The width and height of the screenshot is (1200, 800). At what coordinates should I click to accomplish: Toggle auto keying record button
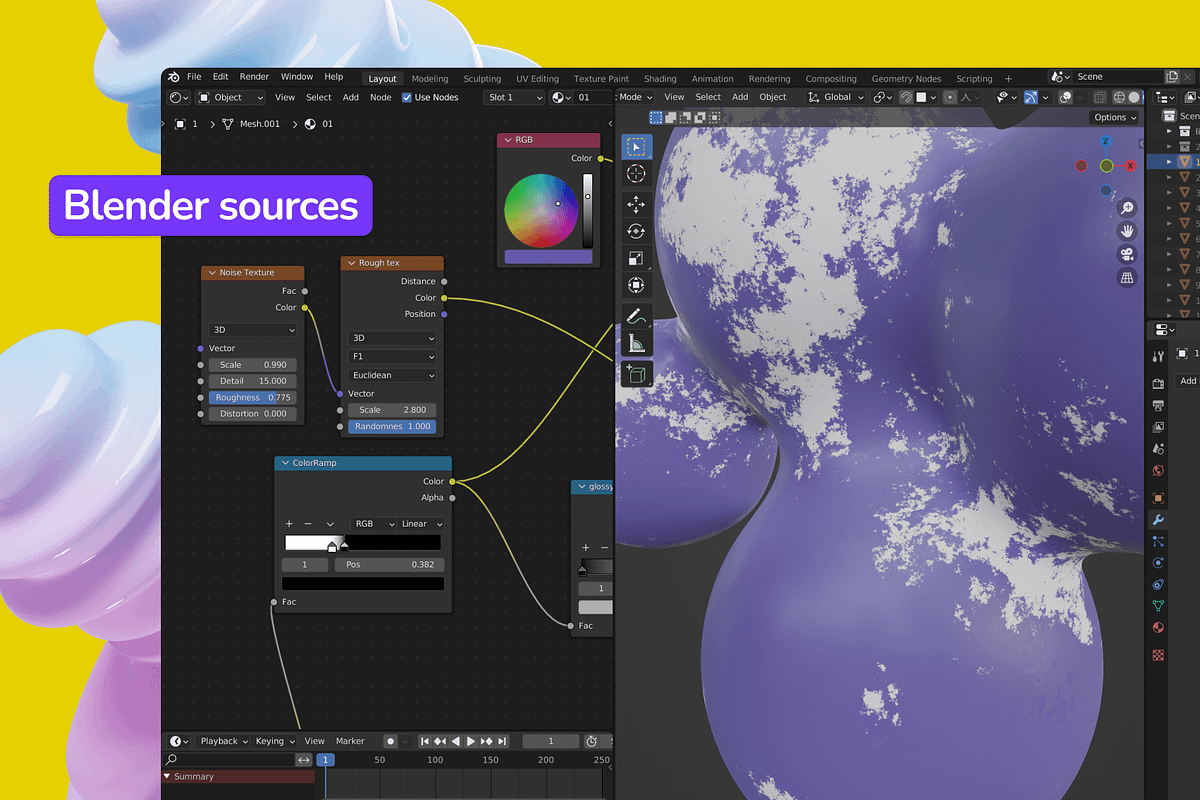[391, 741]
